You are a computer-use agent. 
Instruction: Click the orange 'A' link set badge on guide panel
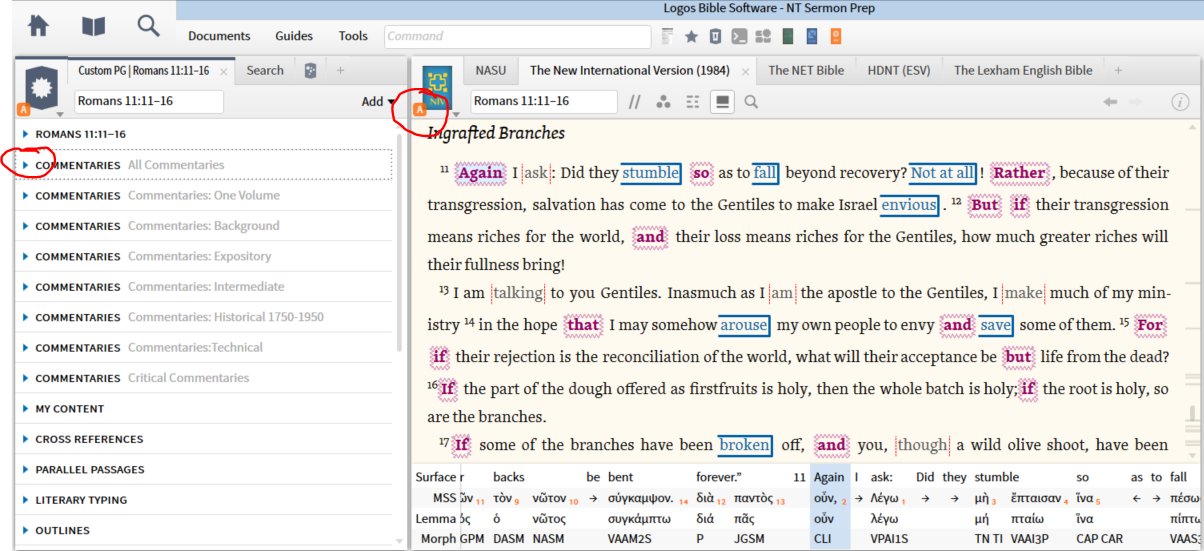[24, 109]
